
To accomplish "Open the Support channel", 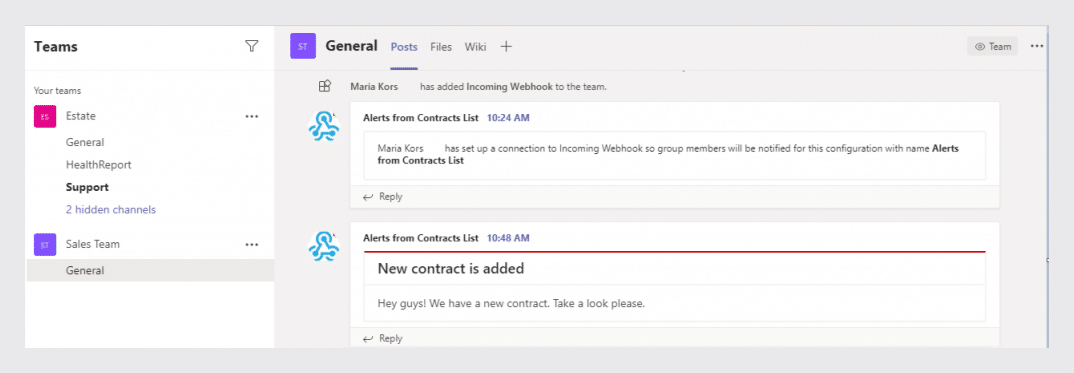I will (87, 187).
